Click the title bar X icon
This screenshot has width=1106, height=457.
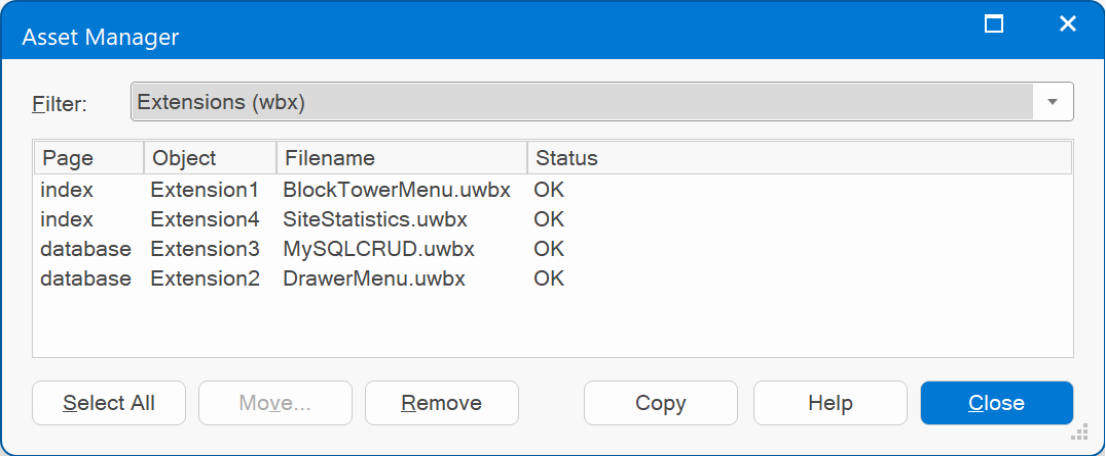pos(1068,24)
